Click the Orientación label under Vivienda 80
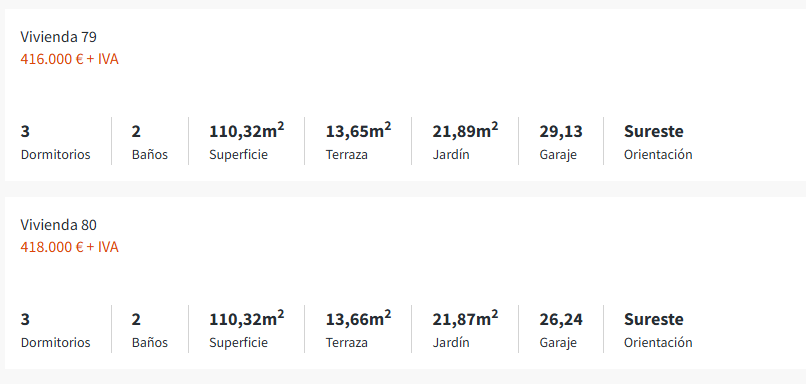Screen dimensions: 806x384 coord(658,342)
